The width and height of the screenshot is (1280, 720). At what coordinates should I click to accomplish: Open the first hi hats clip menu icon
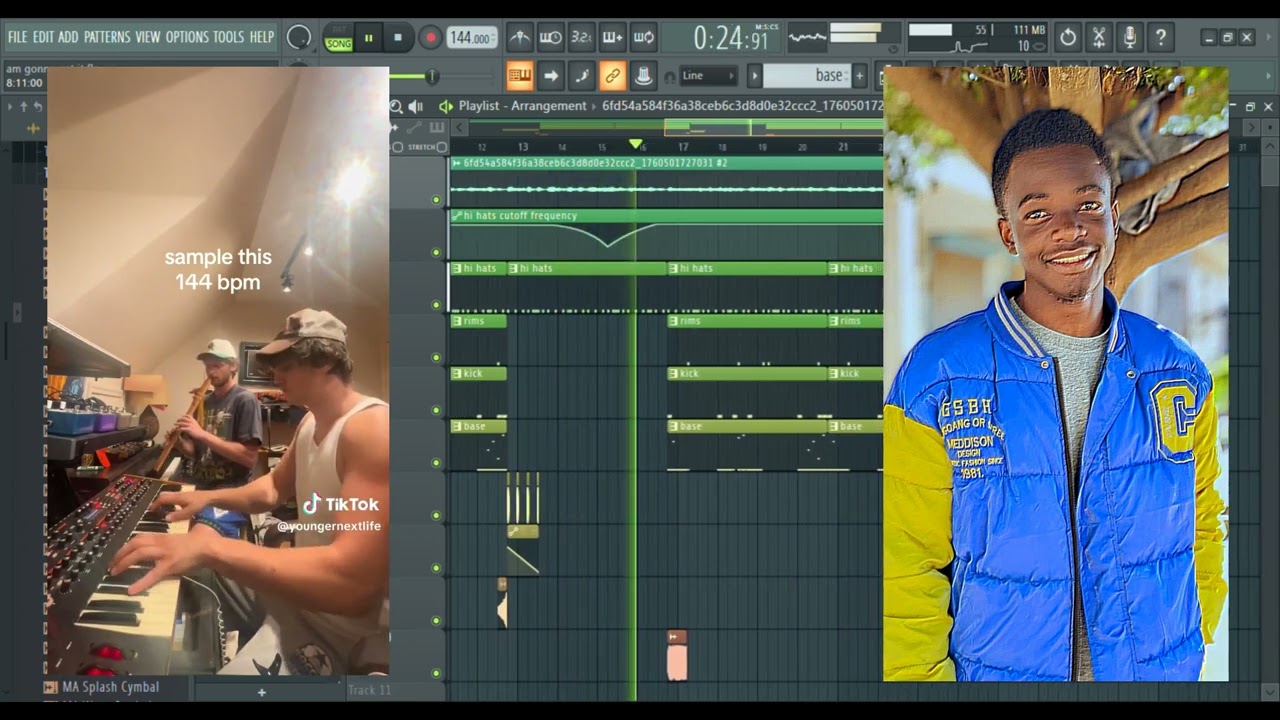[456, 268]
